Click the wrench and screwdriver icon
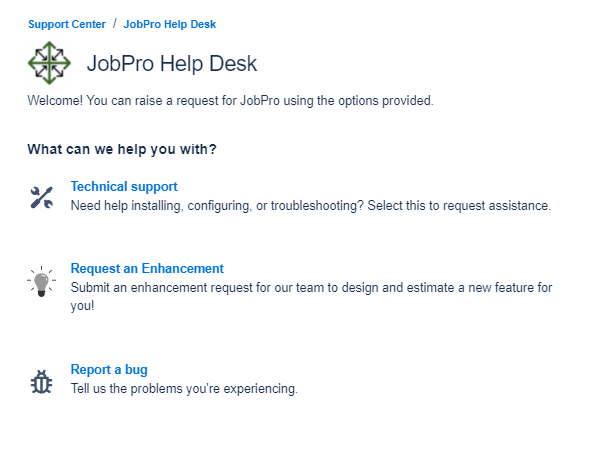 click(41, 197)
